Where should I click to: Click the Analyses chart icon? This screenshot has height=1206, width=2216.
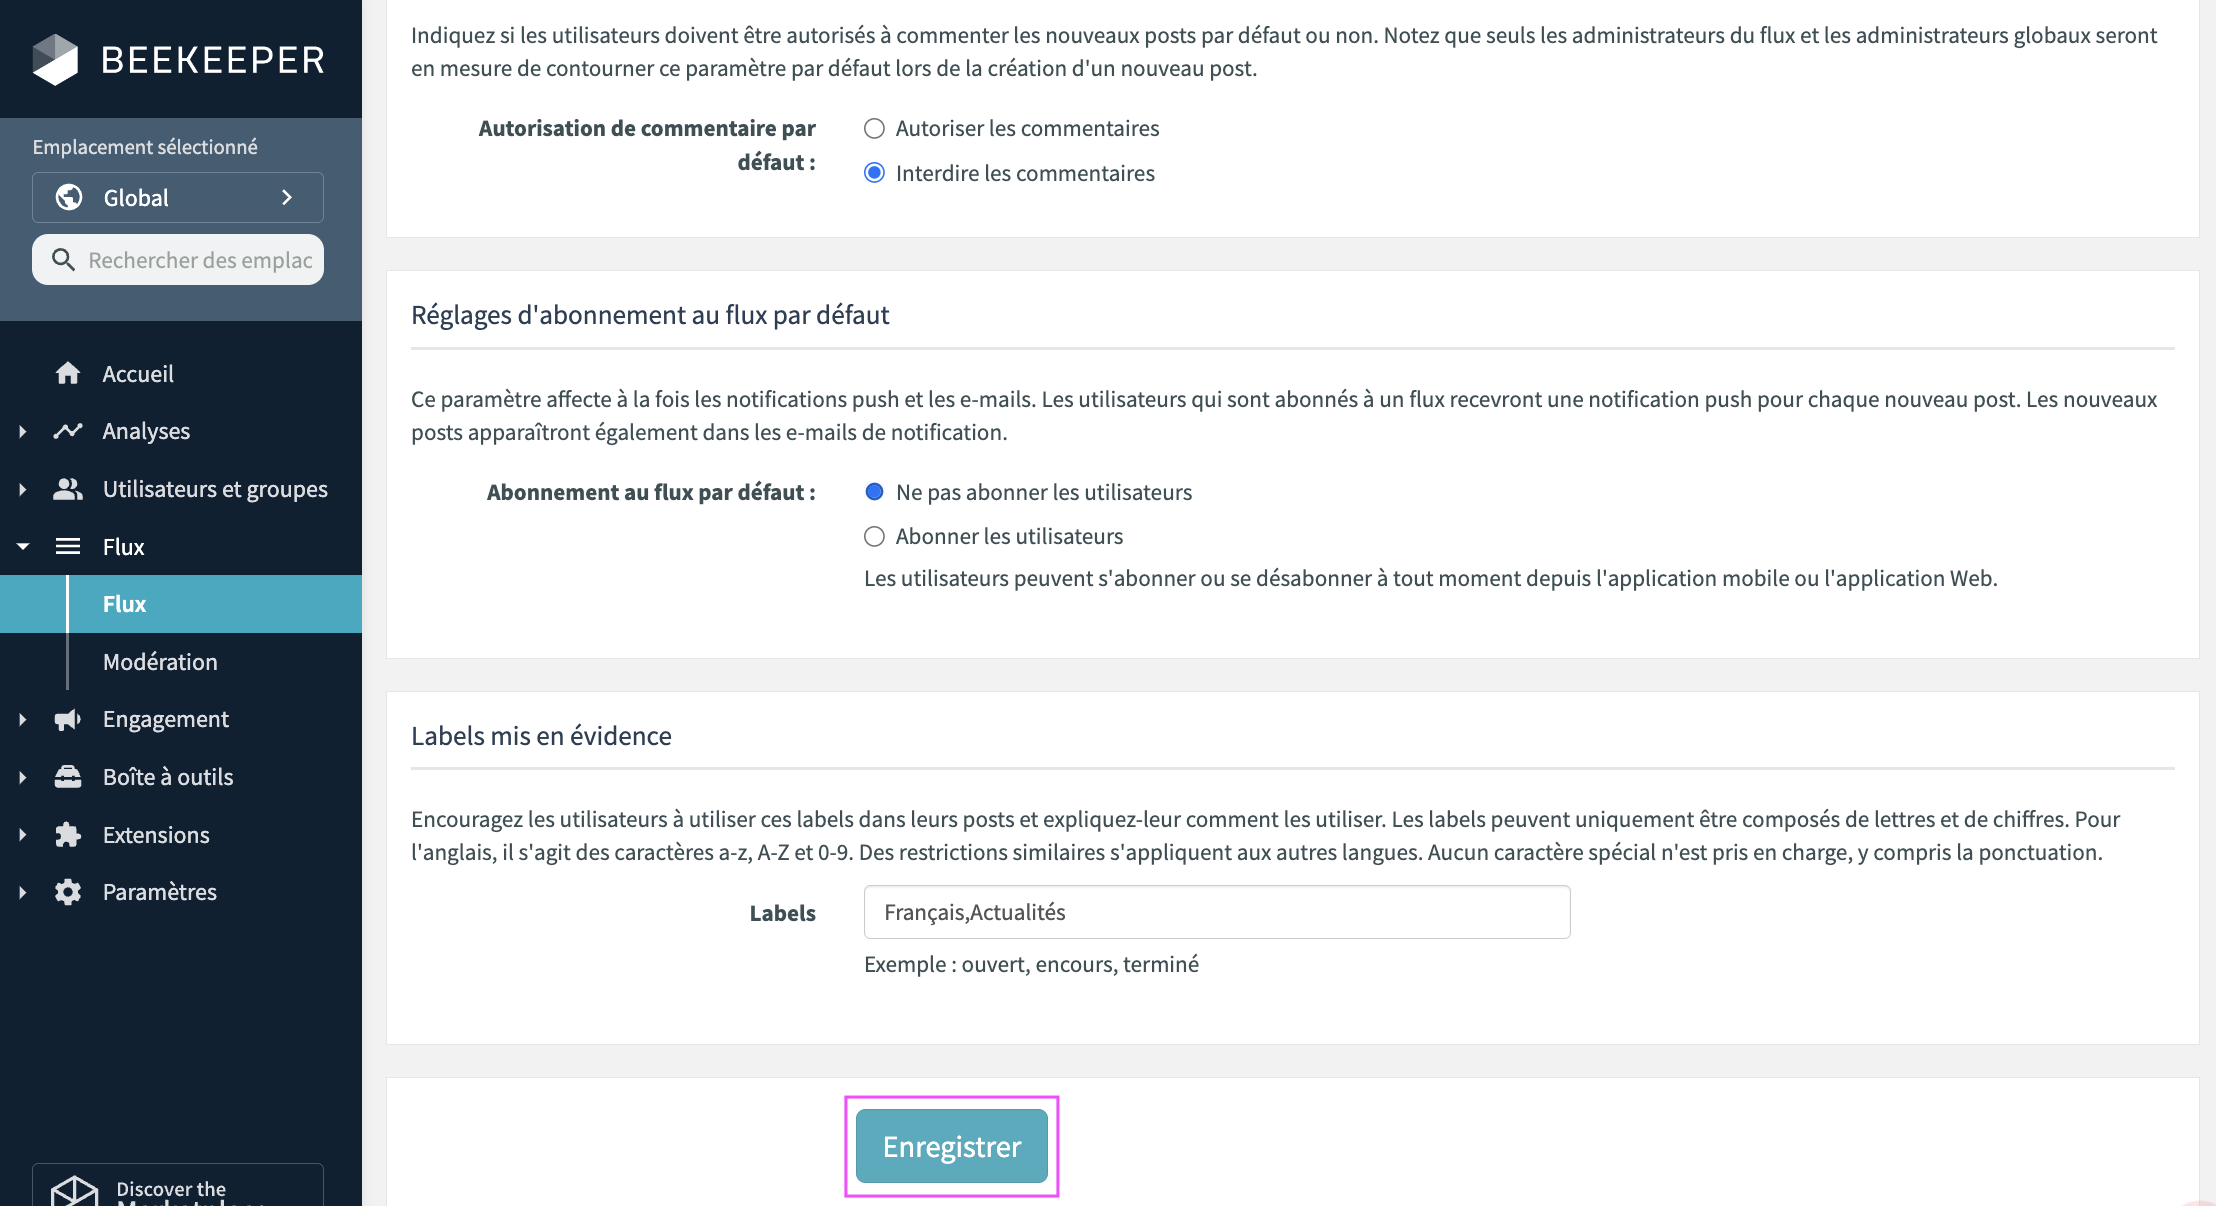[68, 430]
